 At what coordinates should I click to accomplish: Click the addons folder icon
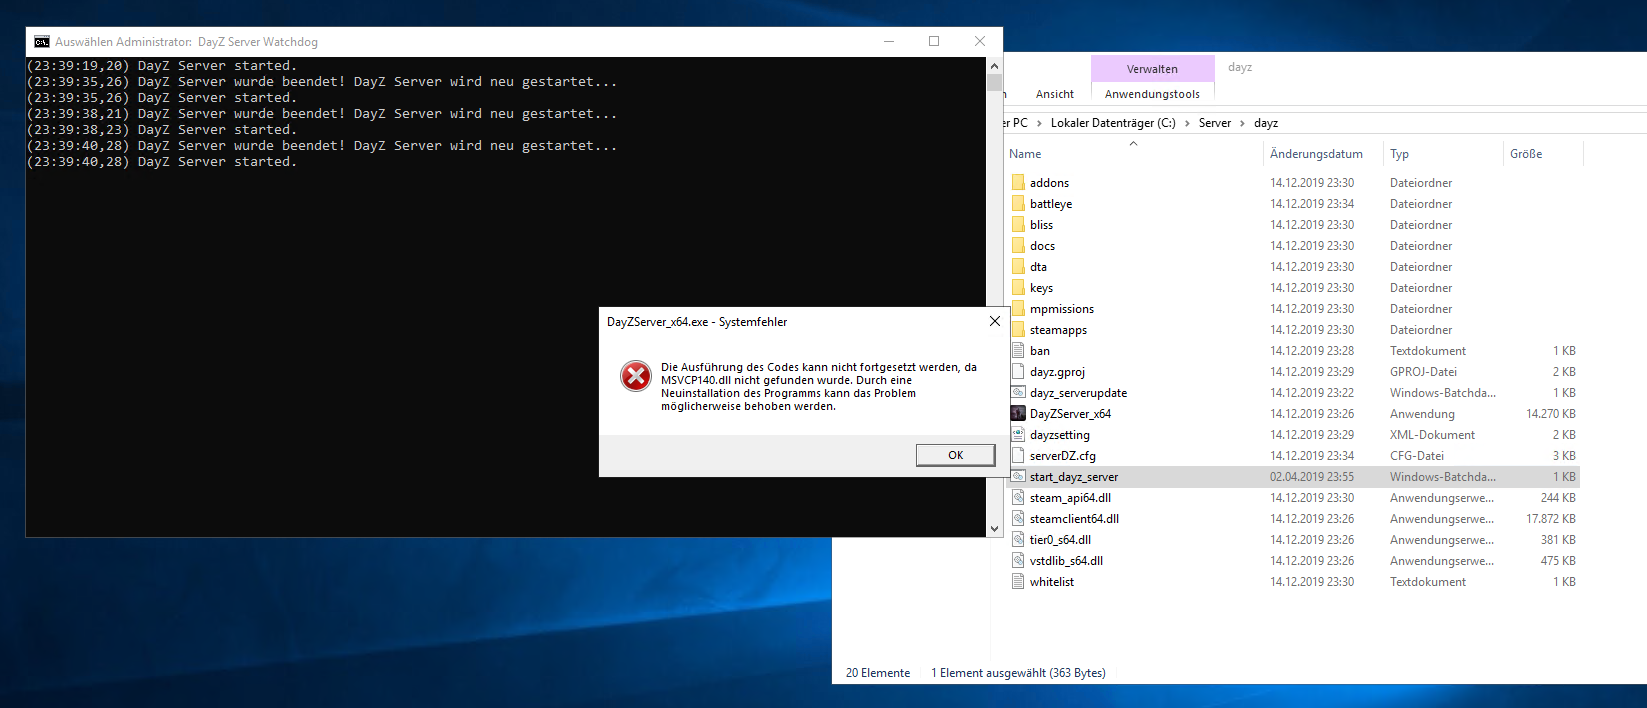pos(1018,182)
